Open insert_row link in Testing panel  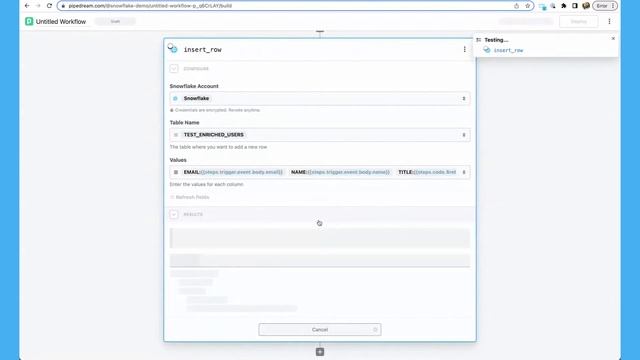tap(508, 50)
